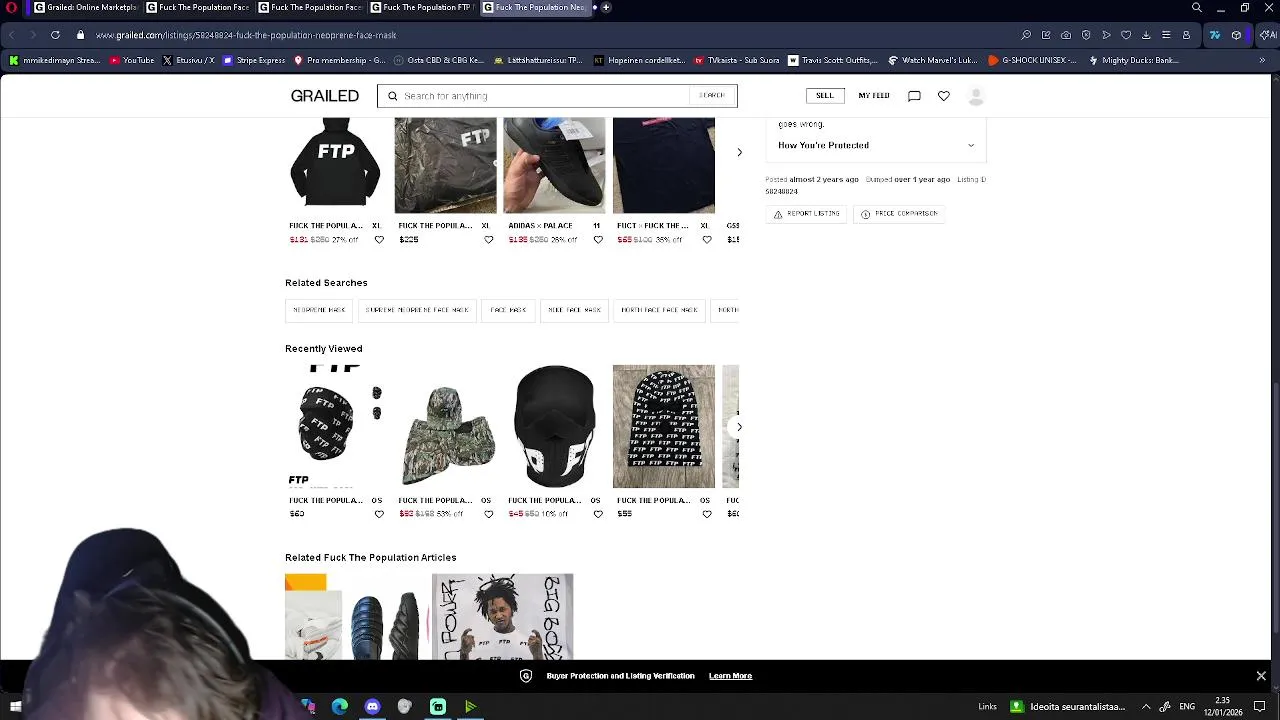Go to MY FEED
The width and height of the screenshot is (1280, 720).
874,96
